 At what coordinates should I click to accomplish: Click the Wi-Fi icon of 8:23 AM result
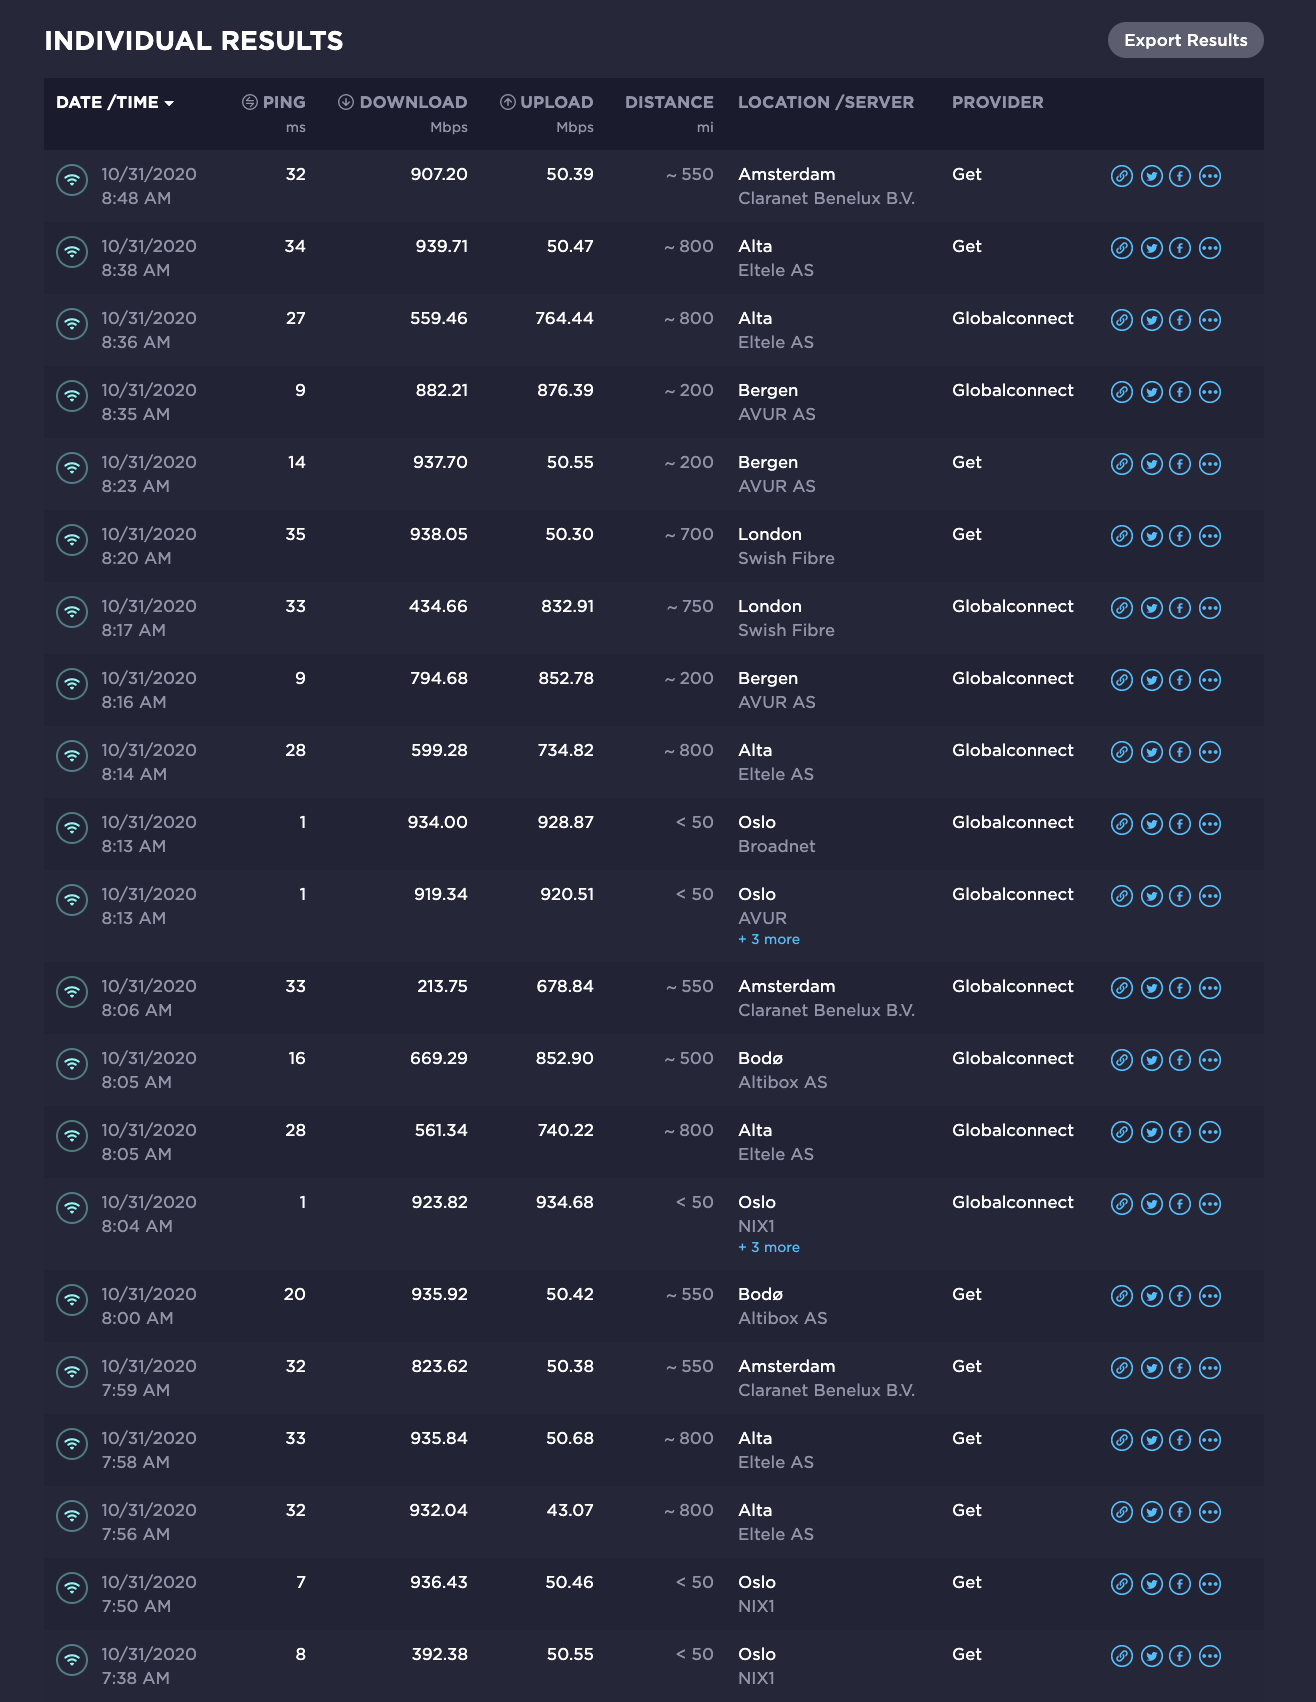tap(72, 468)
